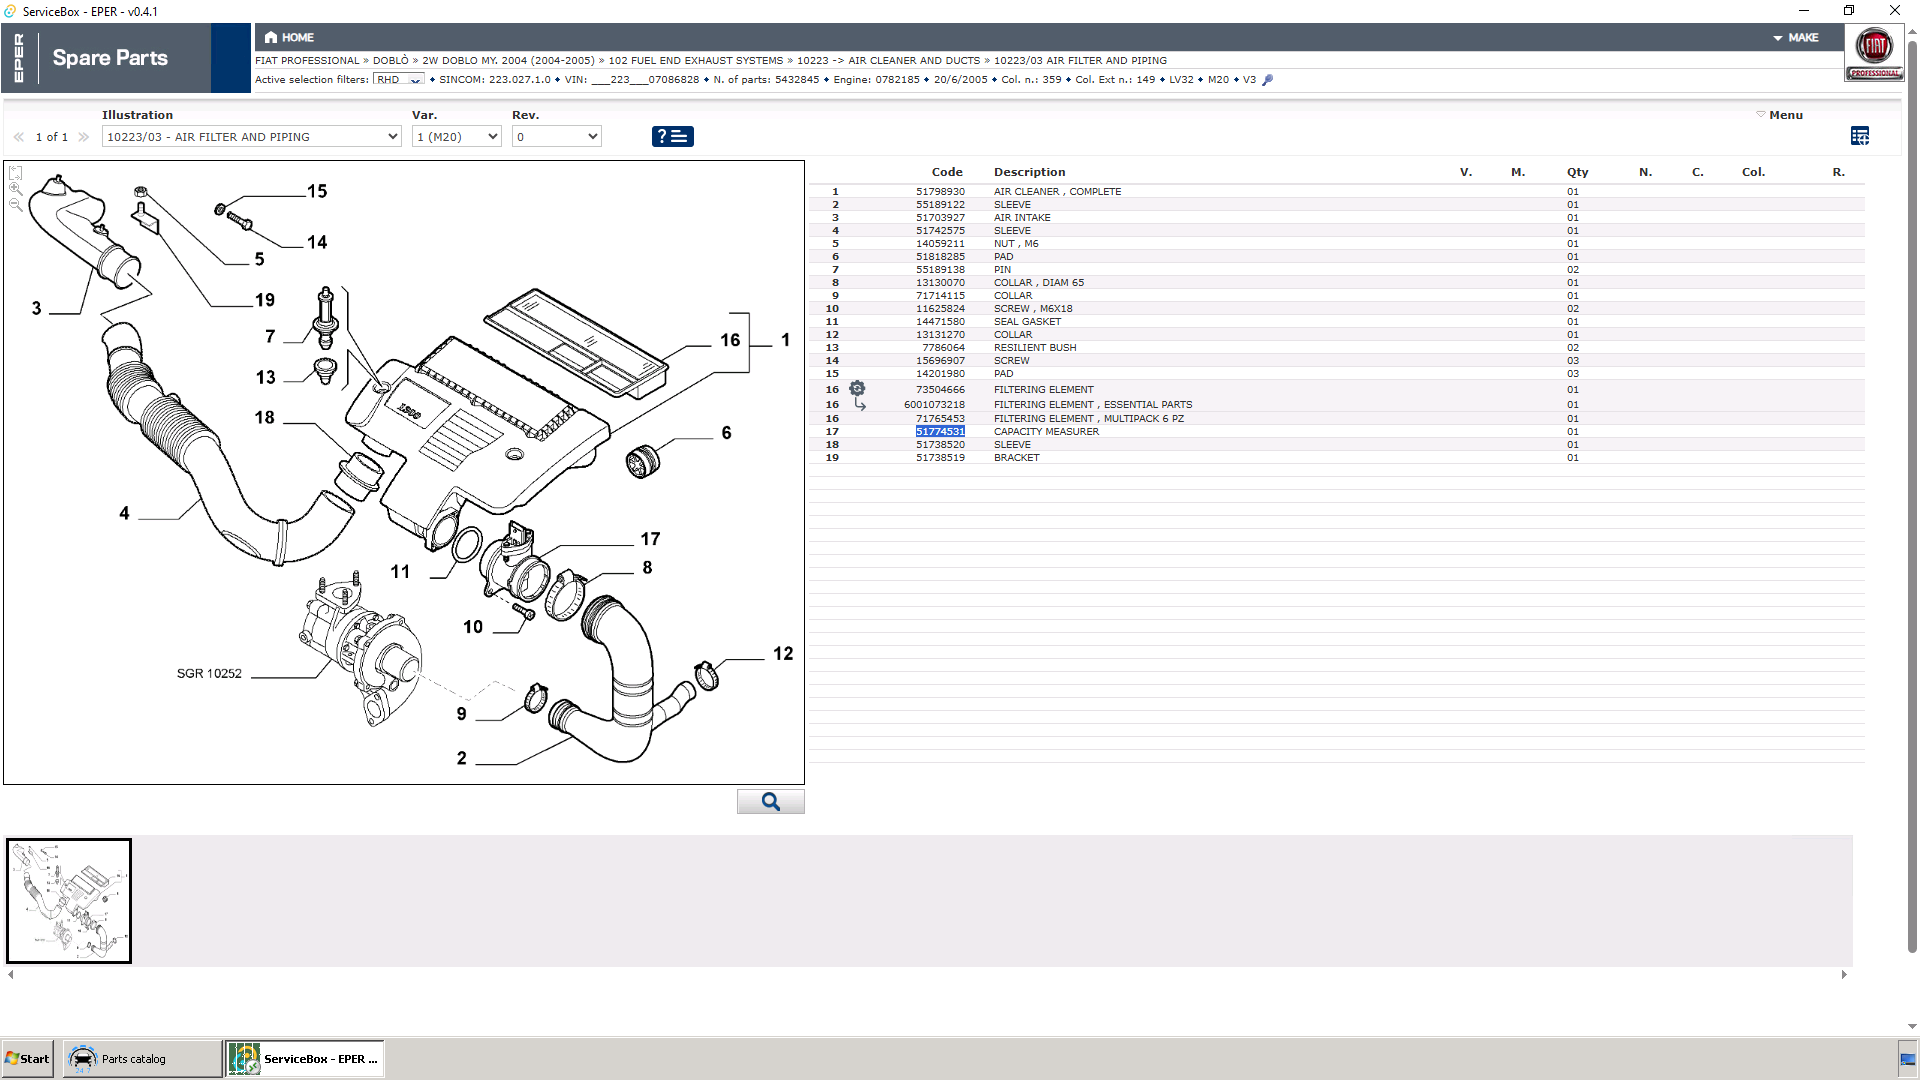Image resolution: width=1920 pixels, height=1080 pixels.
Task: Click the table grid view icon
Action: click(1860, 136)
